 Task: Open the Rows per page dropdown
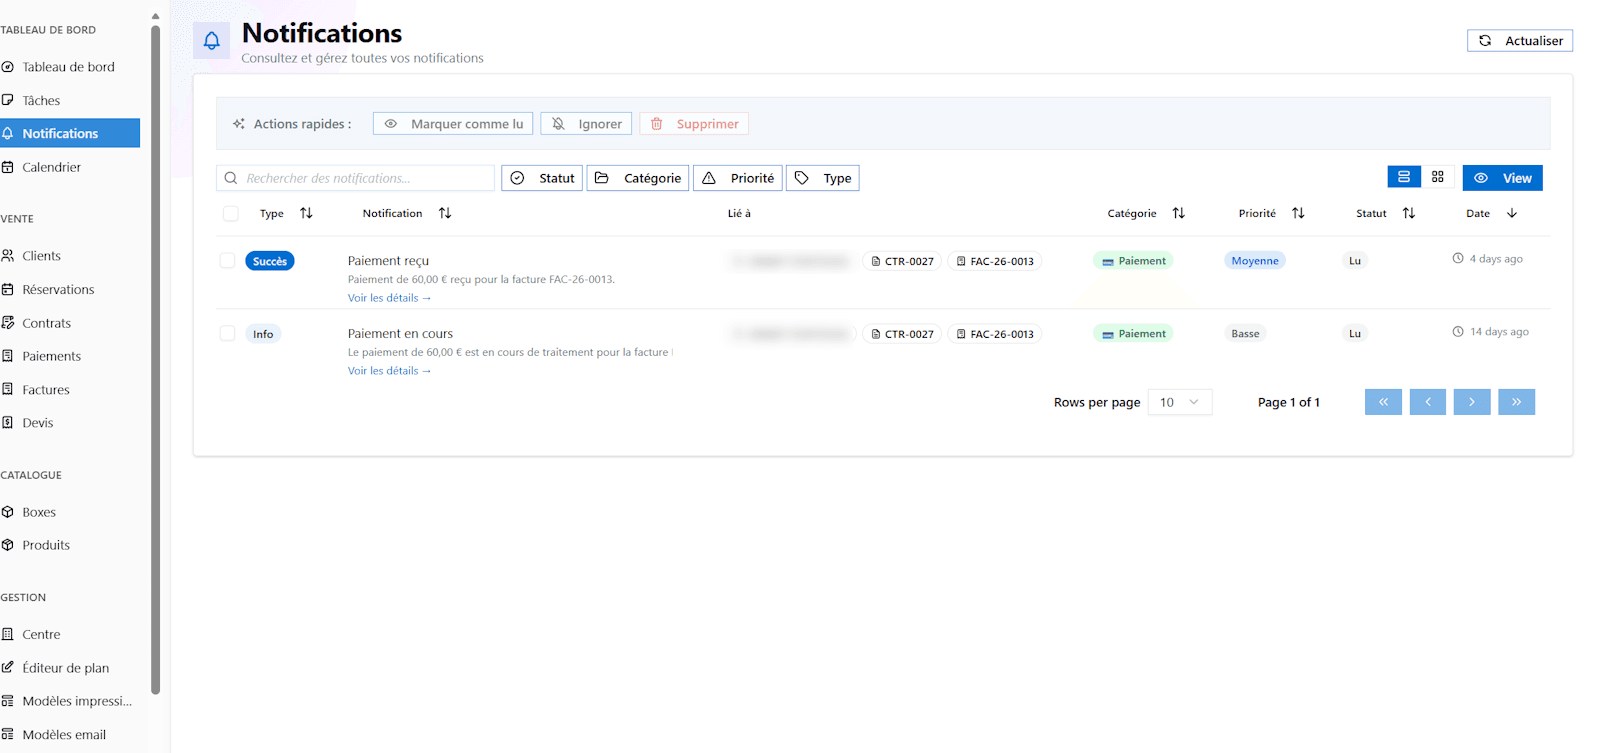[1179, 402]
